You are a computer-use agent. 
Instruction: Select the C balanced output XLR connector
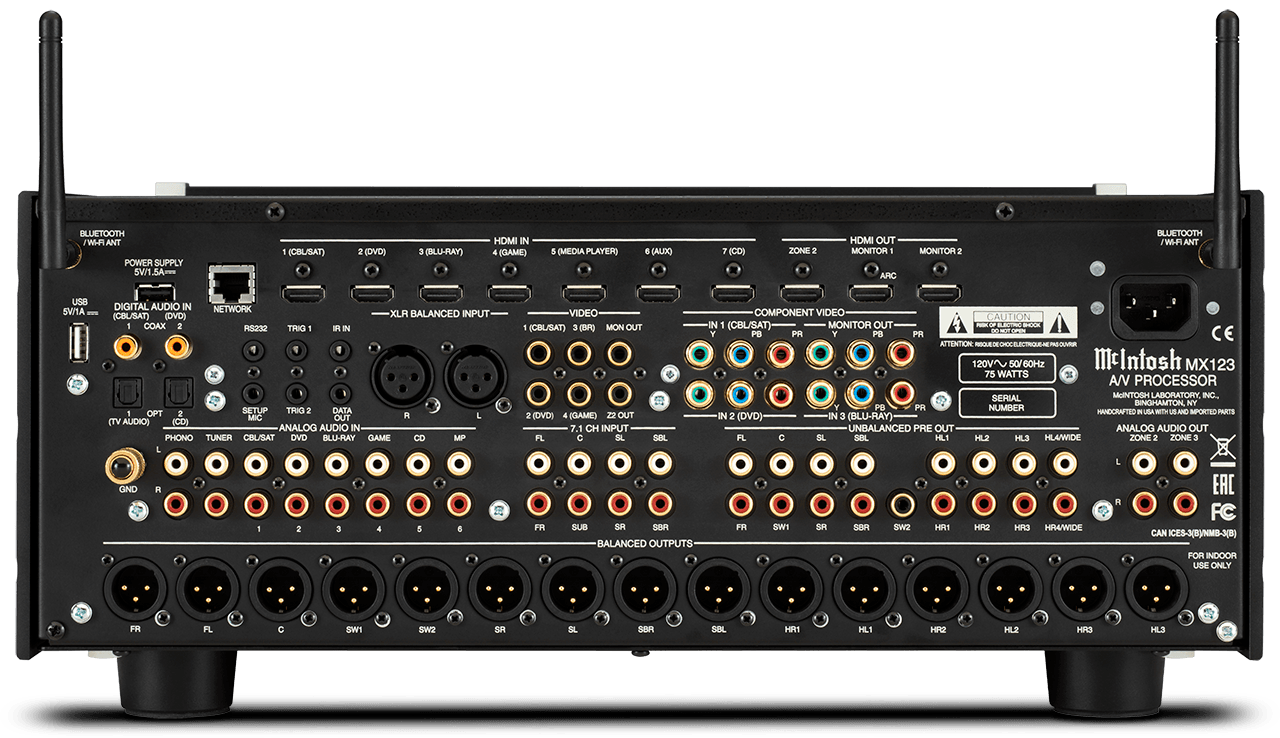281,589
